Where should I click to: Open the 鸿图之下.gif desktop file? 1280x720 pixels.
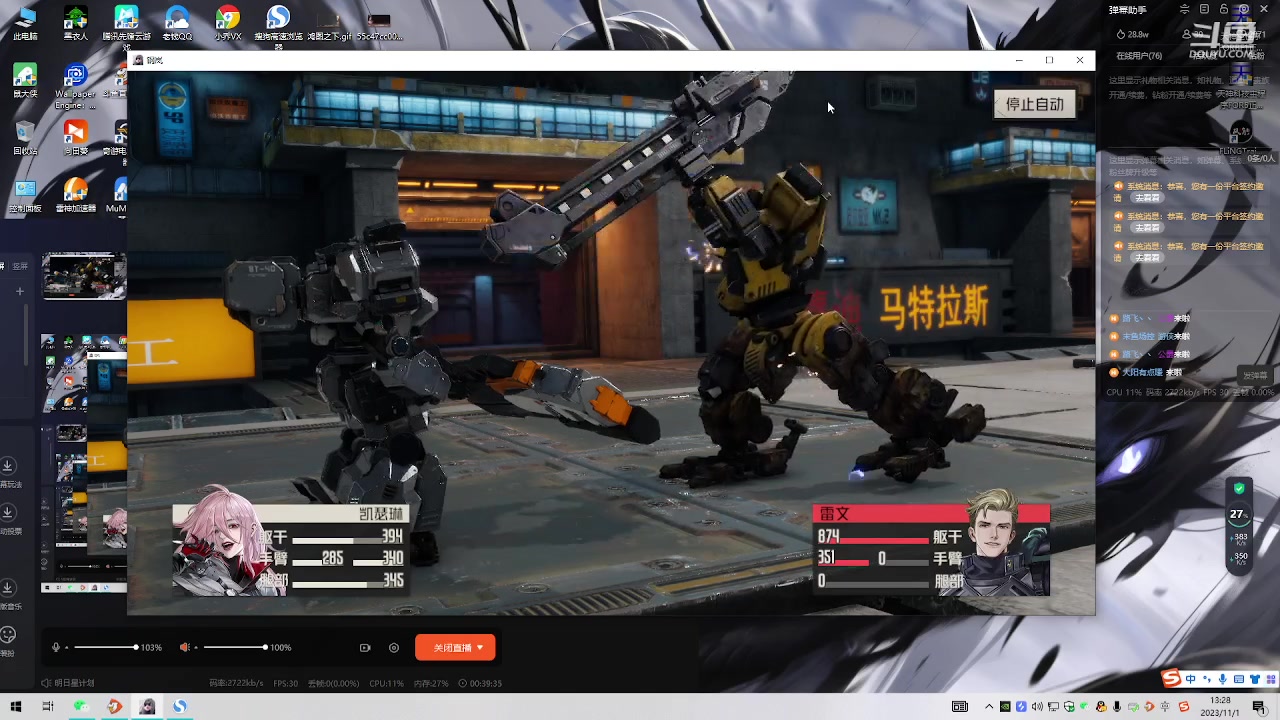[x=329, y=26]
